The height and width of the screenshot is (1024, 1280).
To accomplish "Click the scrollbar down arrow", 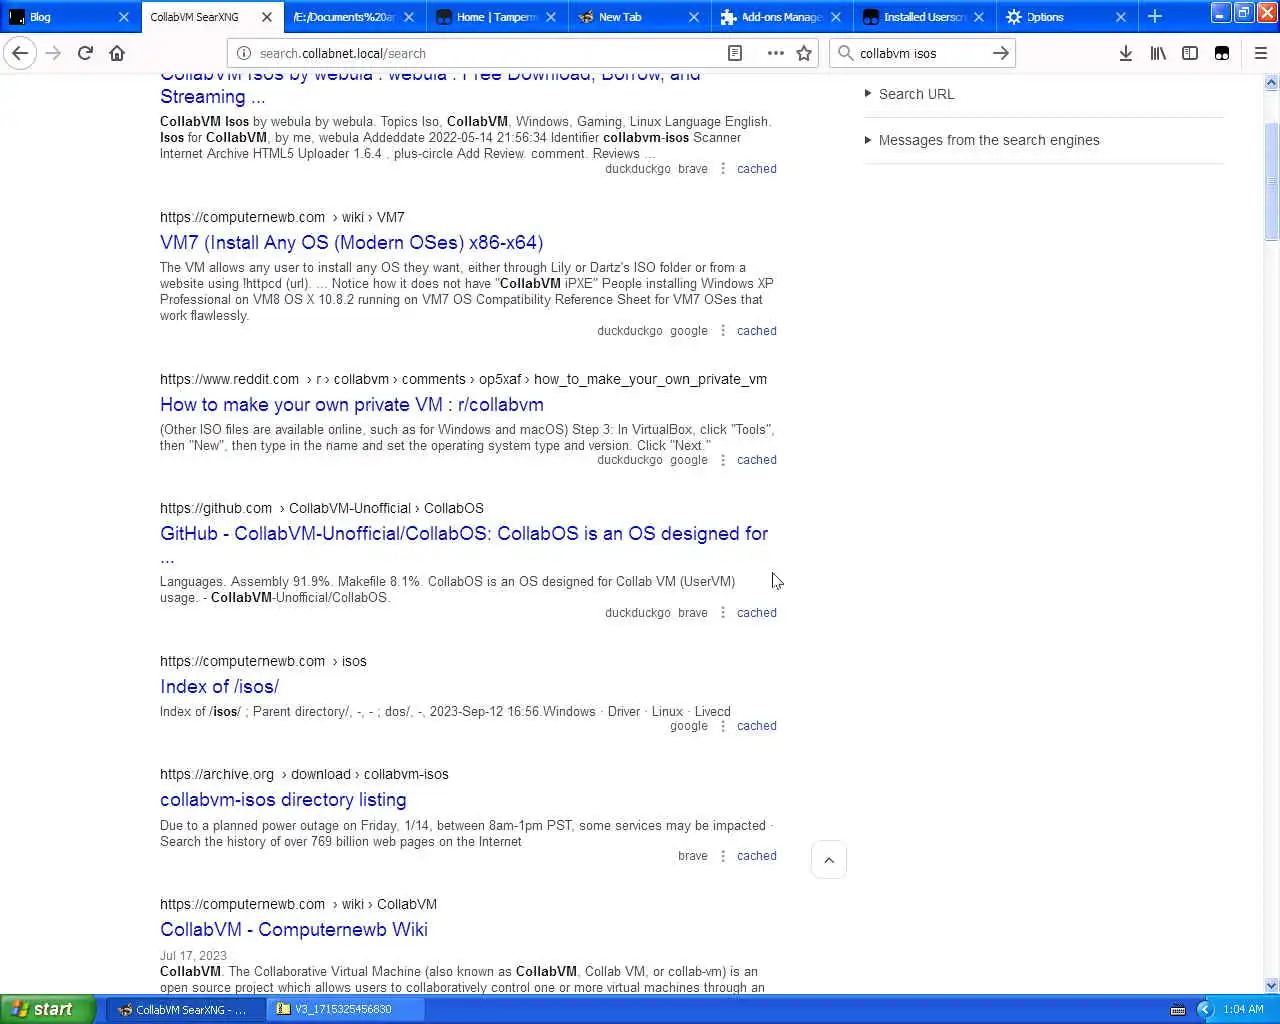I will point(1271,986).
